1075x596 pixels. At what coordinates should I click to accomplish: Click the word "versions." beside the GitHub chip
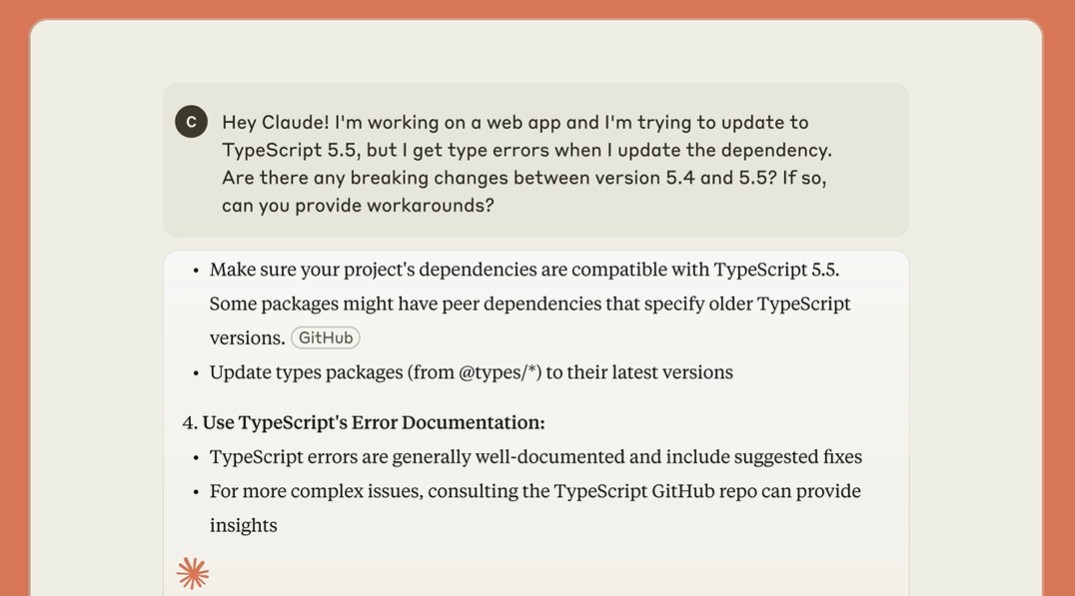point(247,338)
